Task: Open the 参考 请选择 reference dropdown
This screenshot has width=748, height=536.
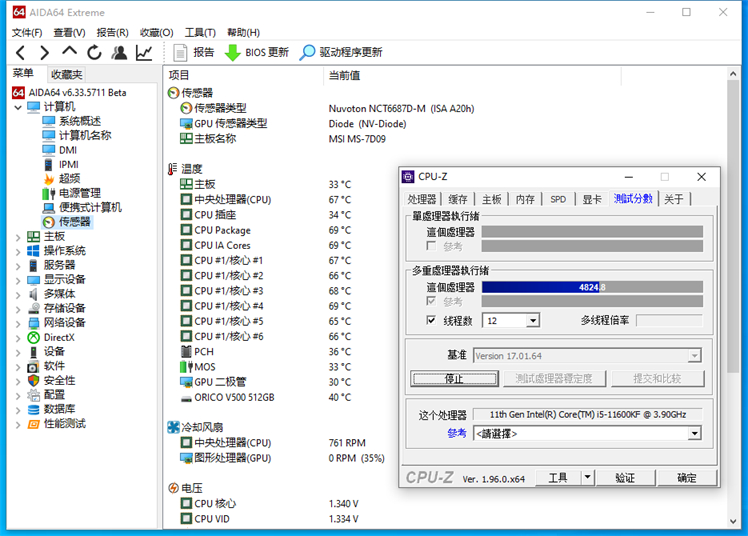Action: [695, 433]
